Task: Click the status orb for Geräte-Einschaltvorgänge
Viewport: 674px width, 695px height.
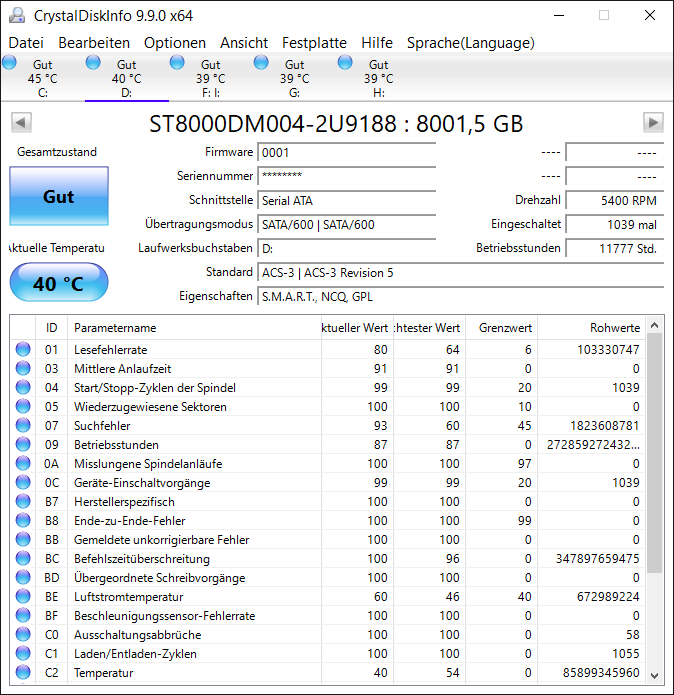Action: click(x=23, y=483)
